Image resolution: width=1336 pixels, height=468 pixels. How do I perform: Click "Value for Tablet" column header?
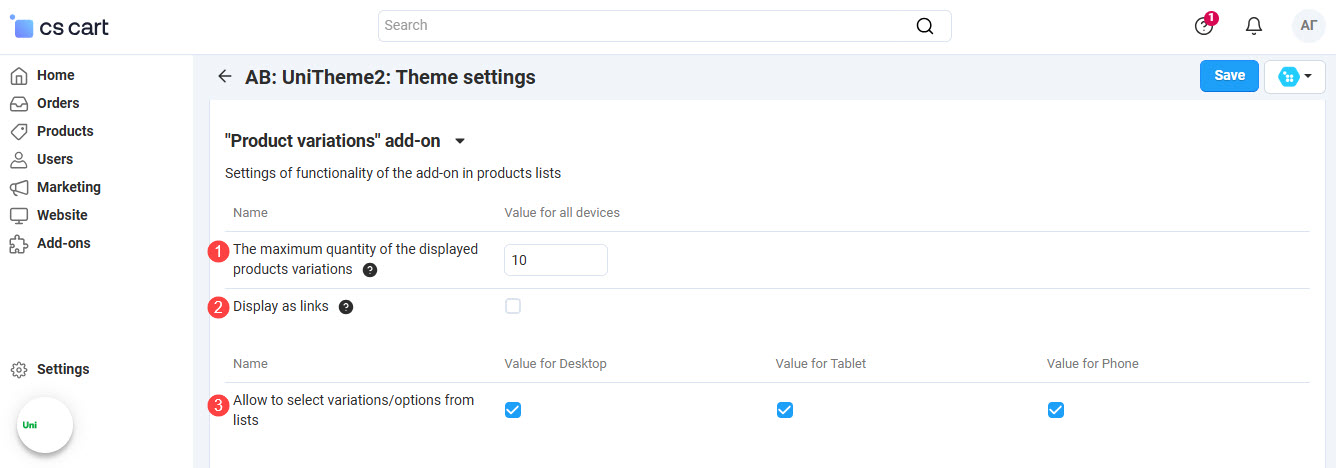[x=821, y=364]
